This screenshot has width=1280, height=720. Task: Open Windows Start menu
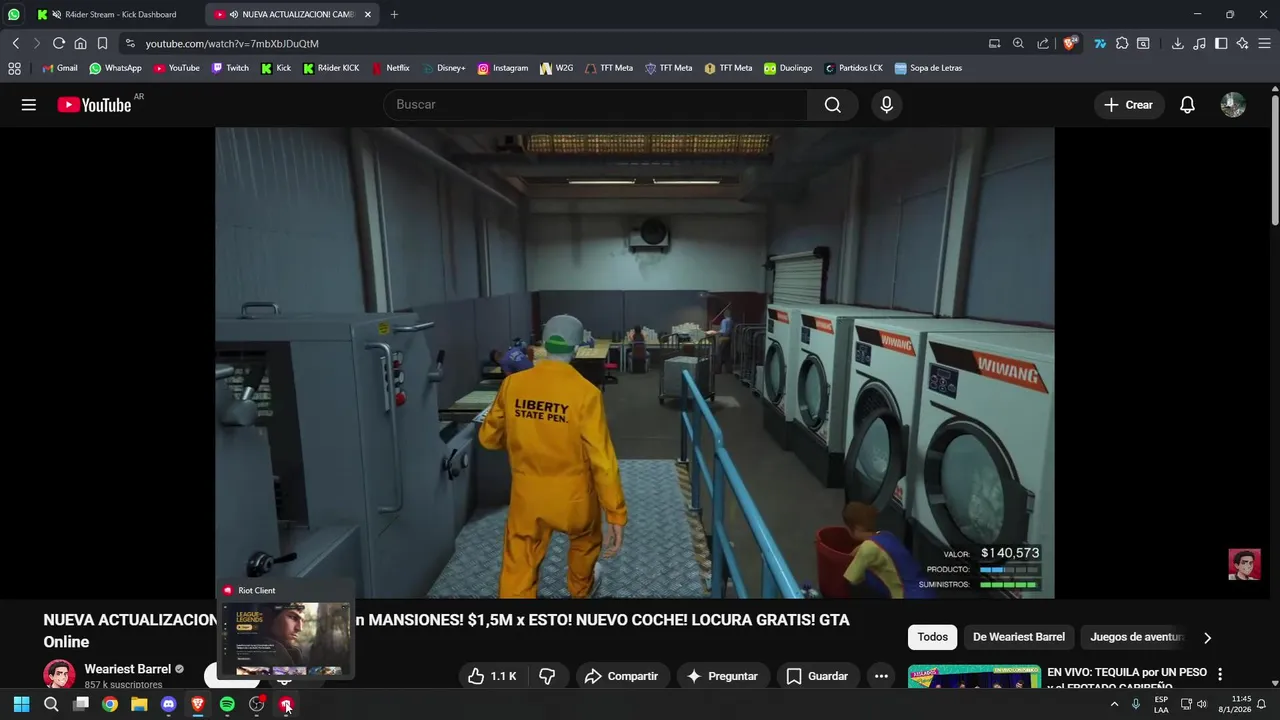[21, 705]
